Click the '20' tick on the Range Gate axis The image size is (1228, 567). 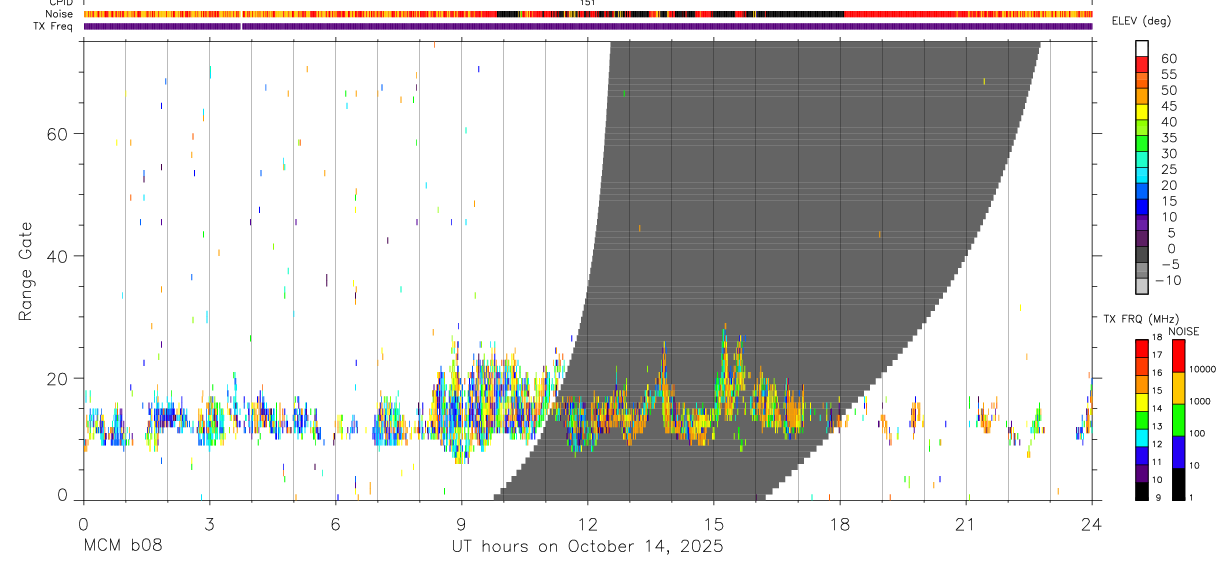(x=58, y=378)
